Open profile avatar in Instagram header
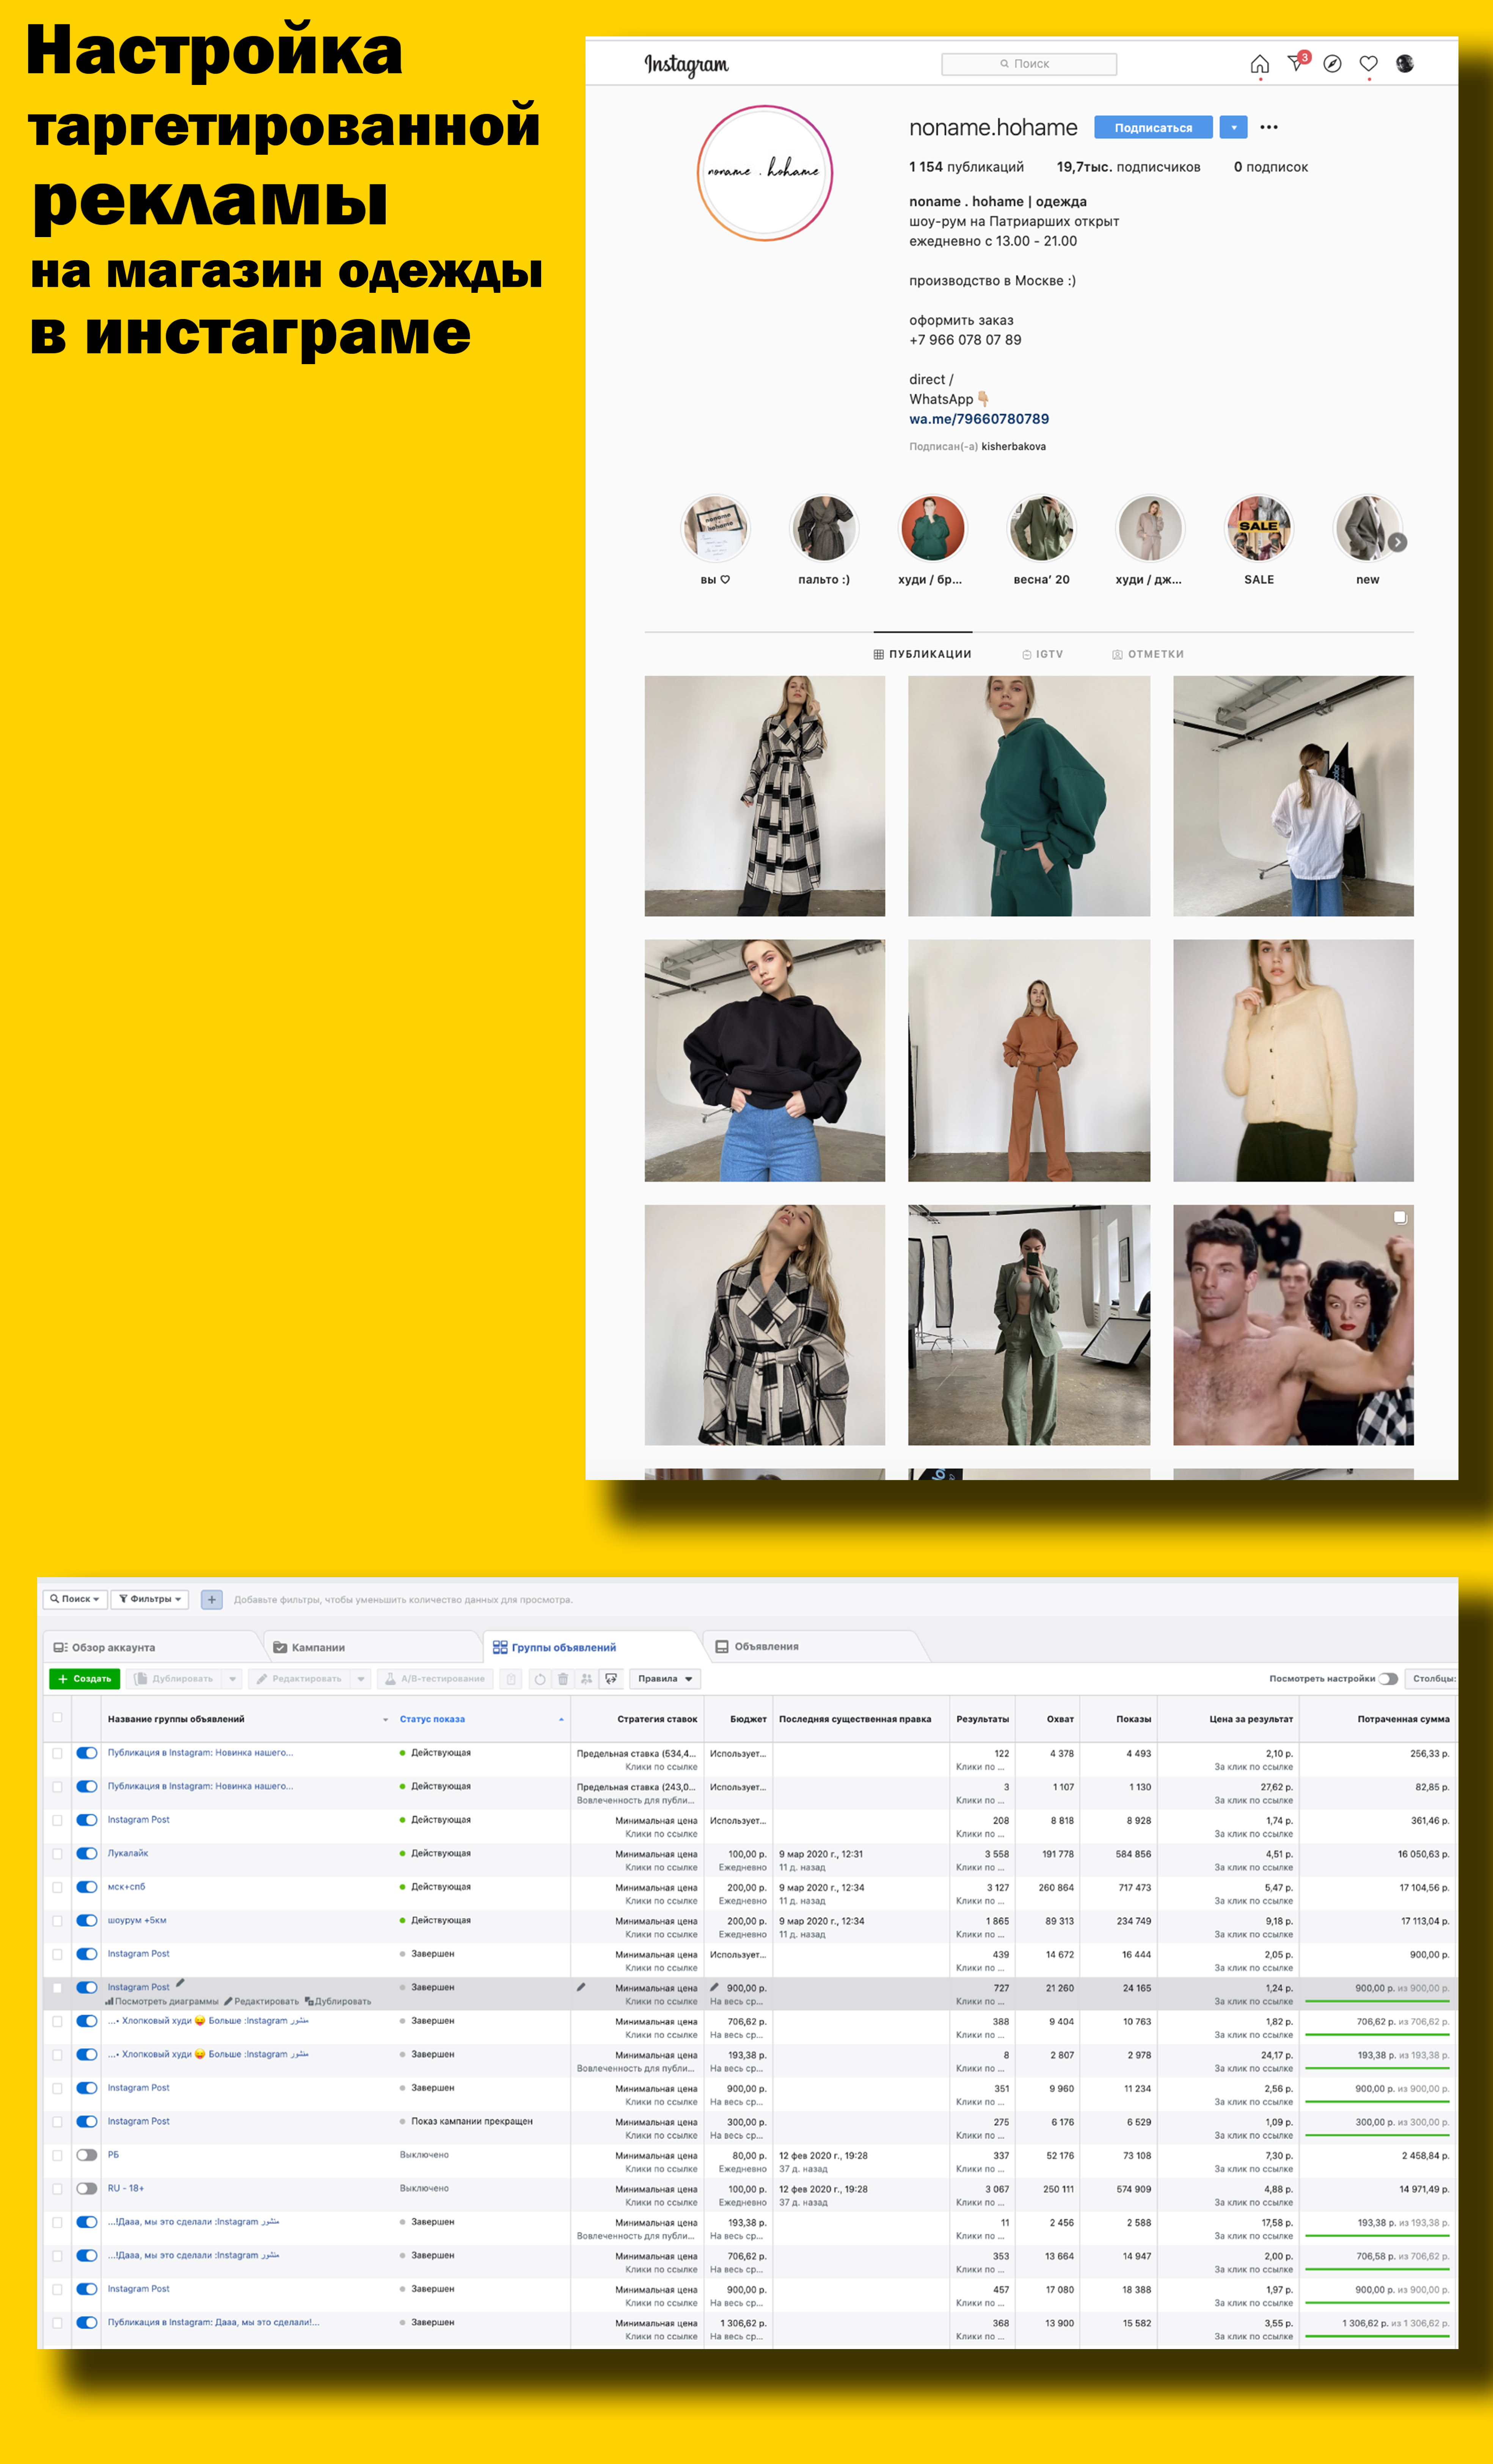The image size is (1493, 2464). point(1405,64)
